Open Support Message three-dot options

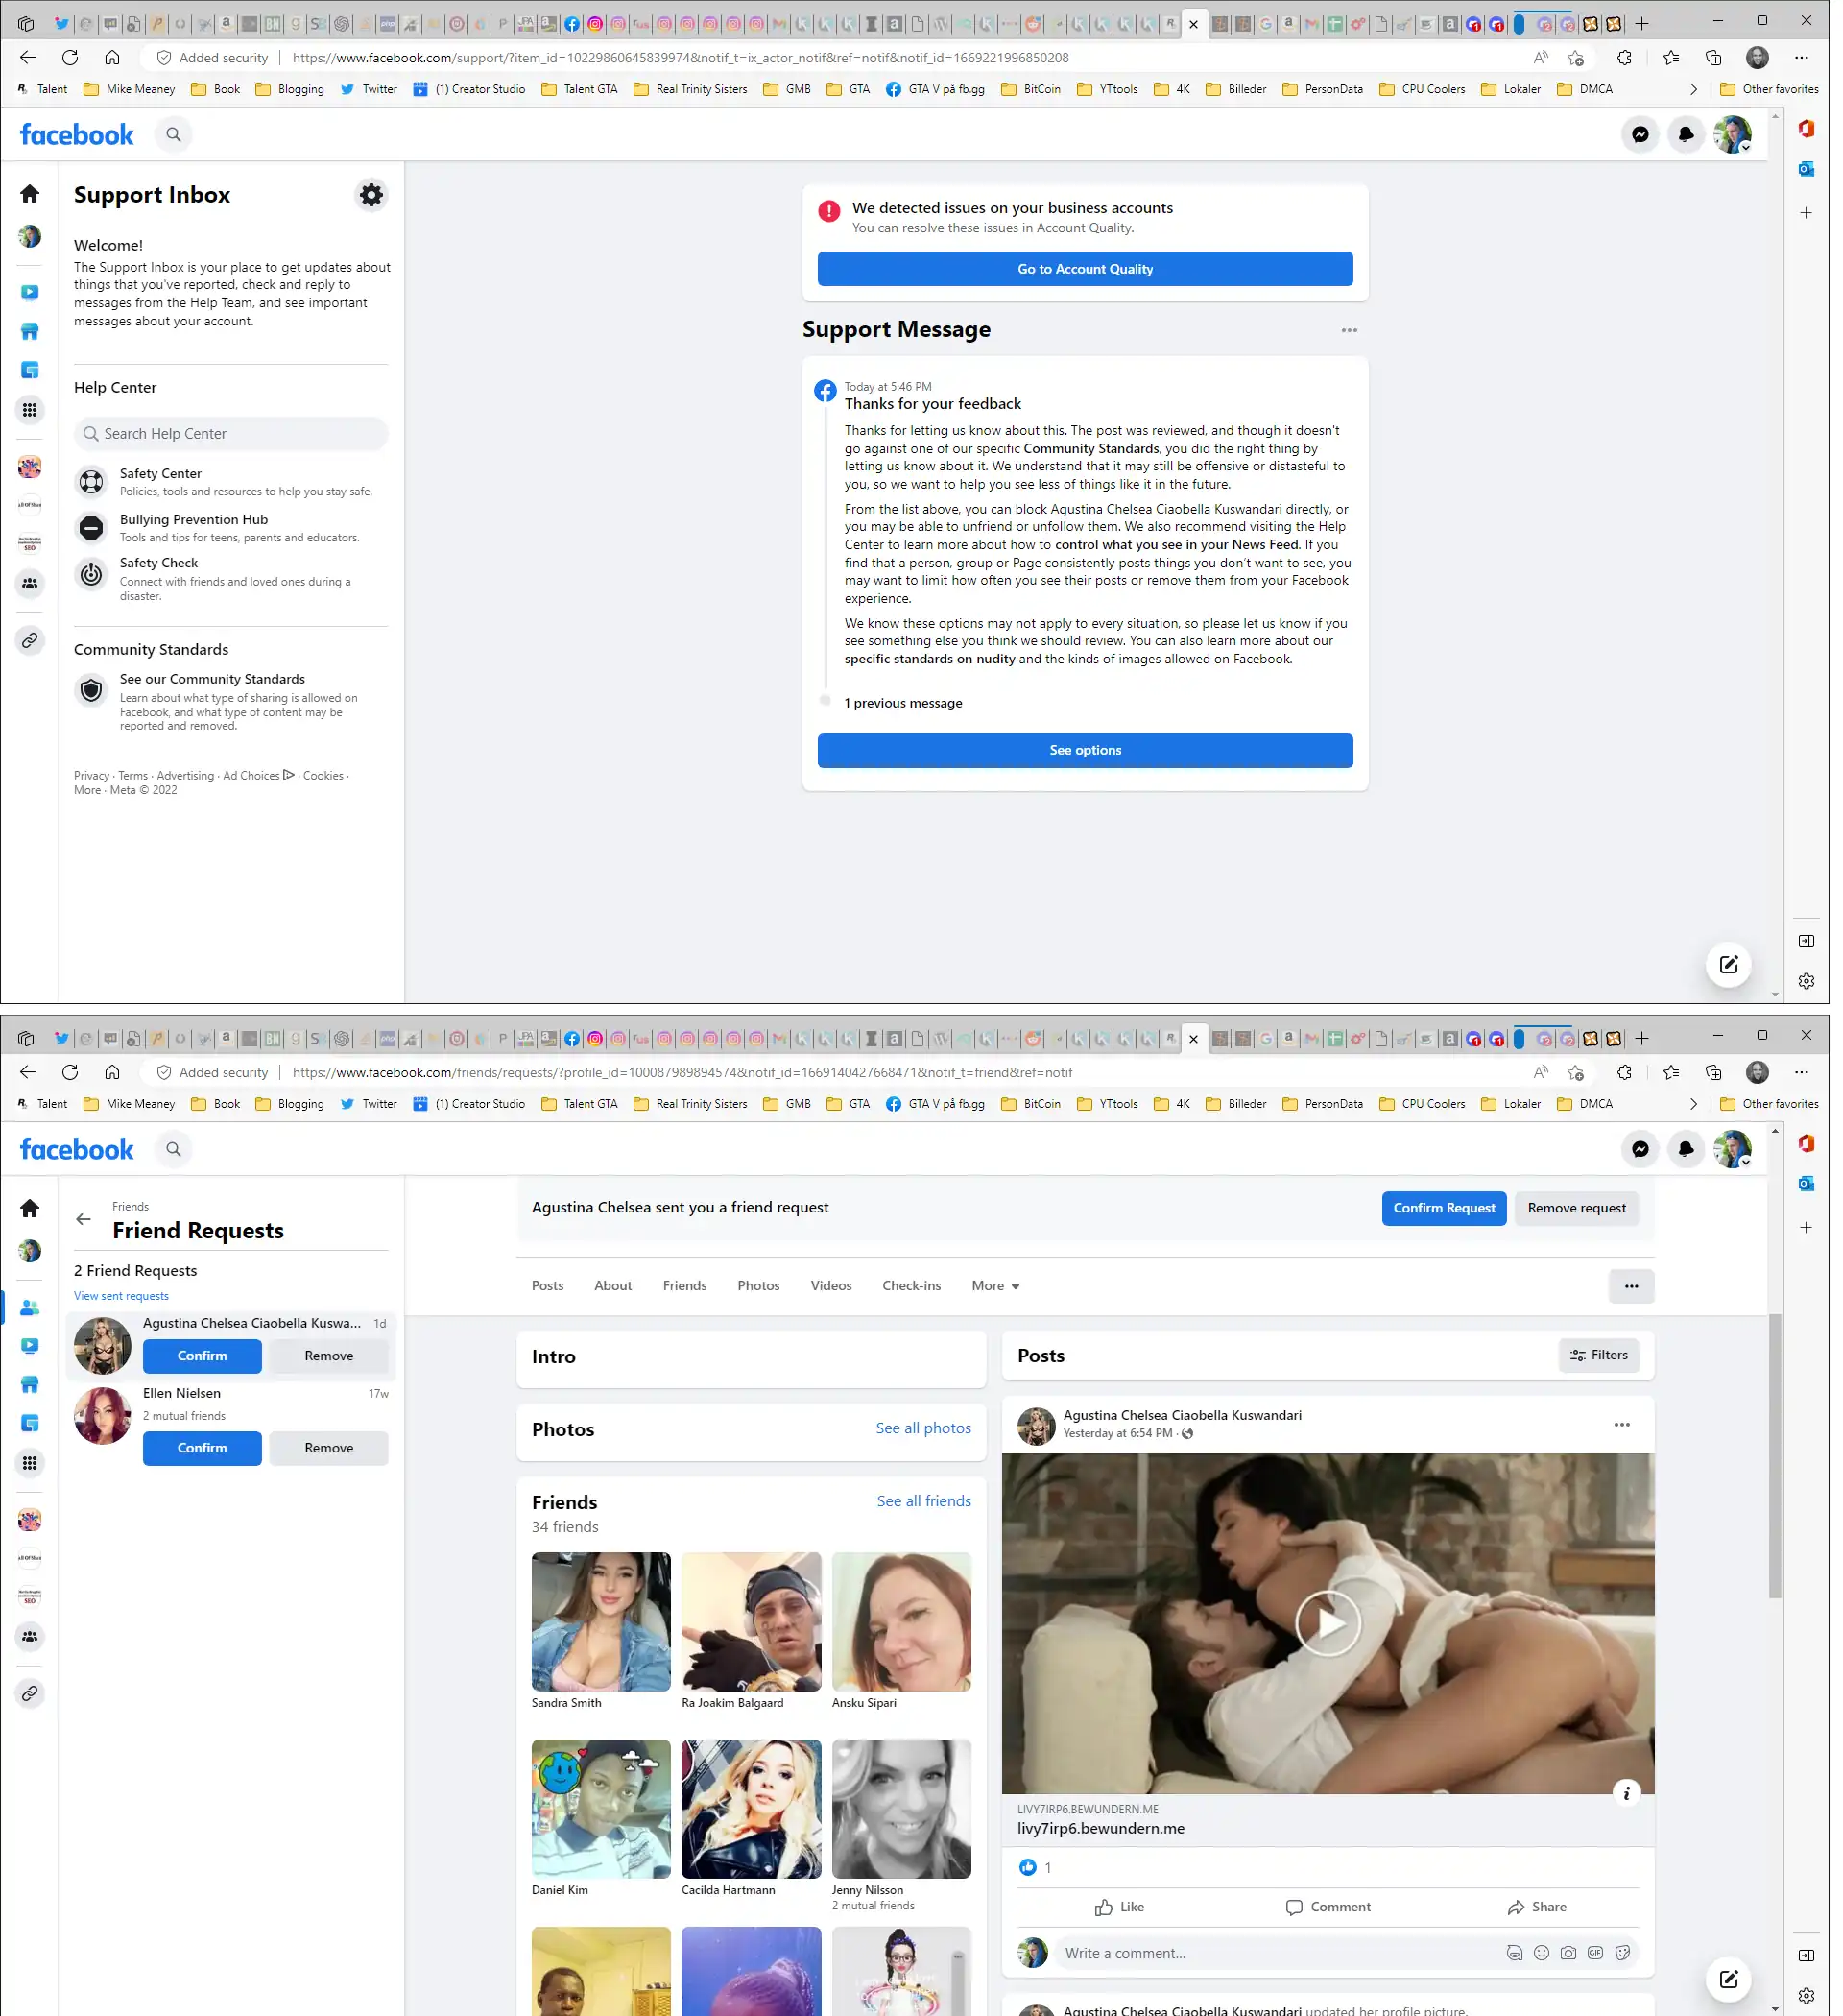tap(1349, 330)
